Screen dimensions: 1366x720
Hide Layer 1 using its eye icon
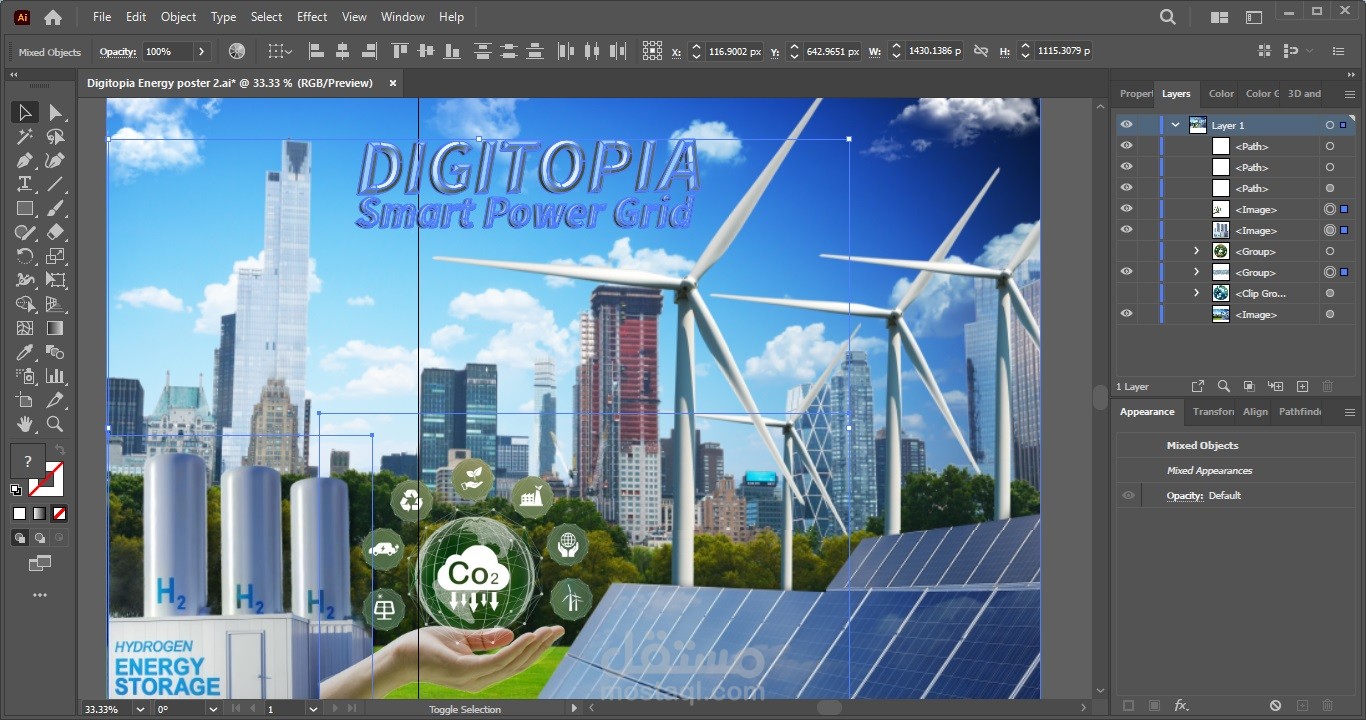pos(1127,125)
